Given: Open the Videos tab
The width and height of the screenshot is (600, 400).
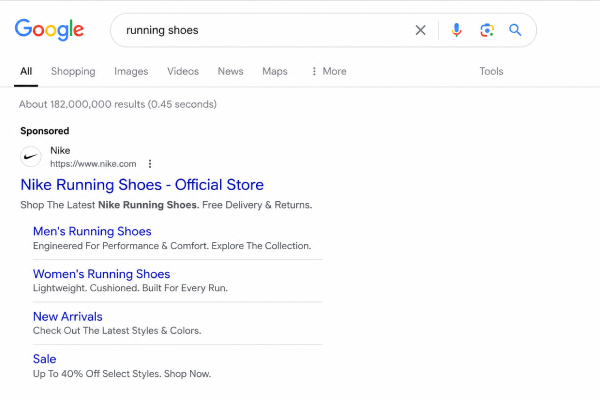Looking at the screenshot, I should pyautogui.click(x=183, y=71).
